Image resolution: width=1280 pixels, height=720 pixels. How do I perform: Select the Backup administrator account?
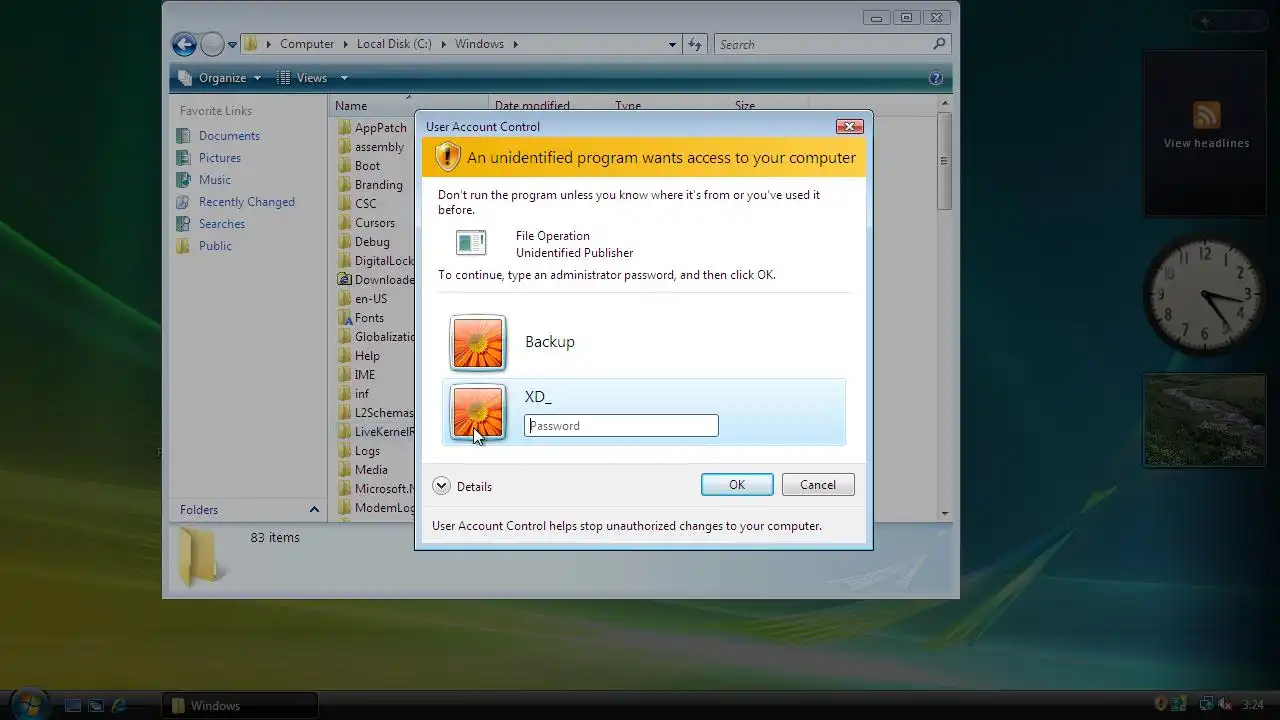[x=644, y=342]
